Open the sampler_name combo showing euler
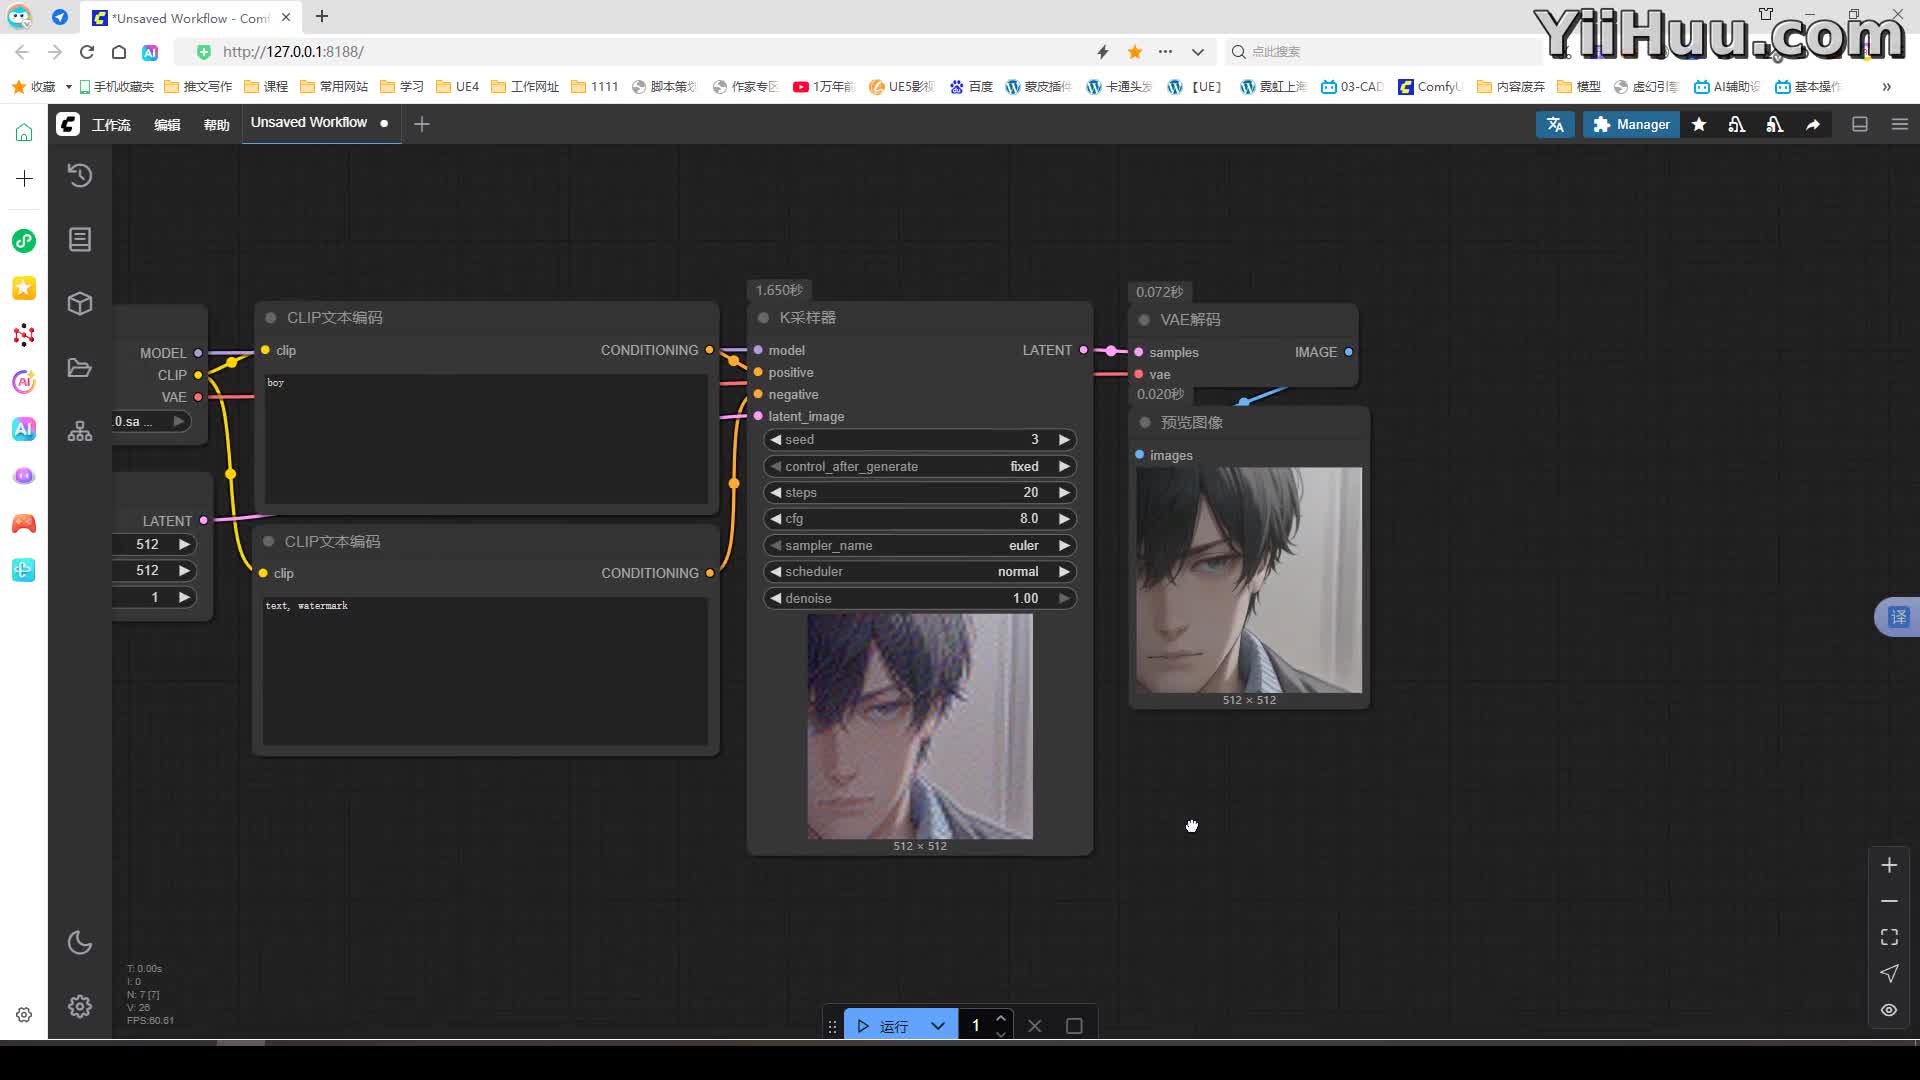Viewport: 1920px width, 1080px height. [919, 545]
